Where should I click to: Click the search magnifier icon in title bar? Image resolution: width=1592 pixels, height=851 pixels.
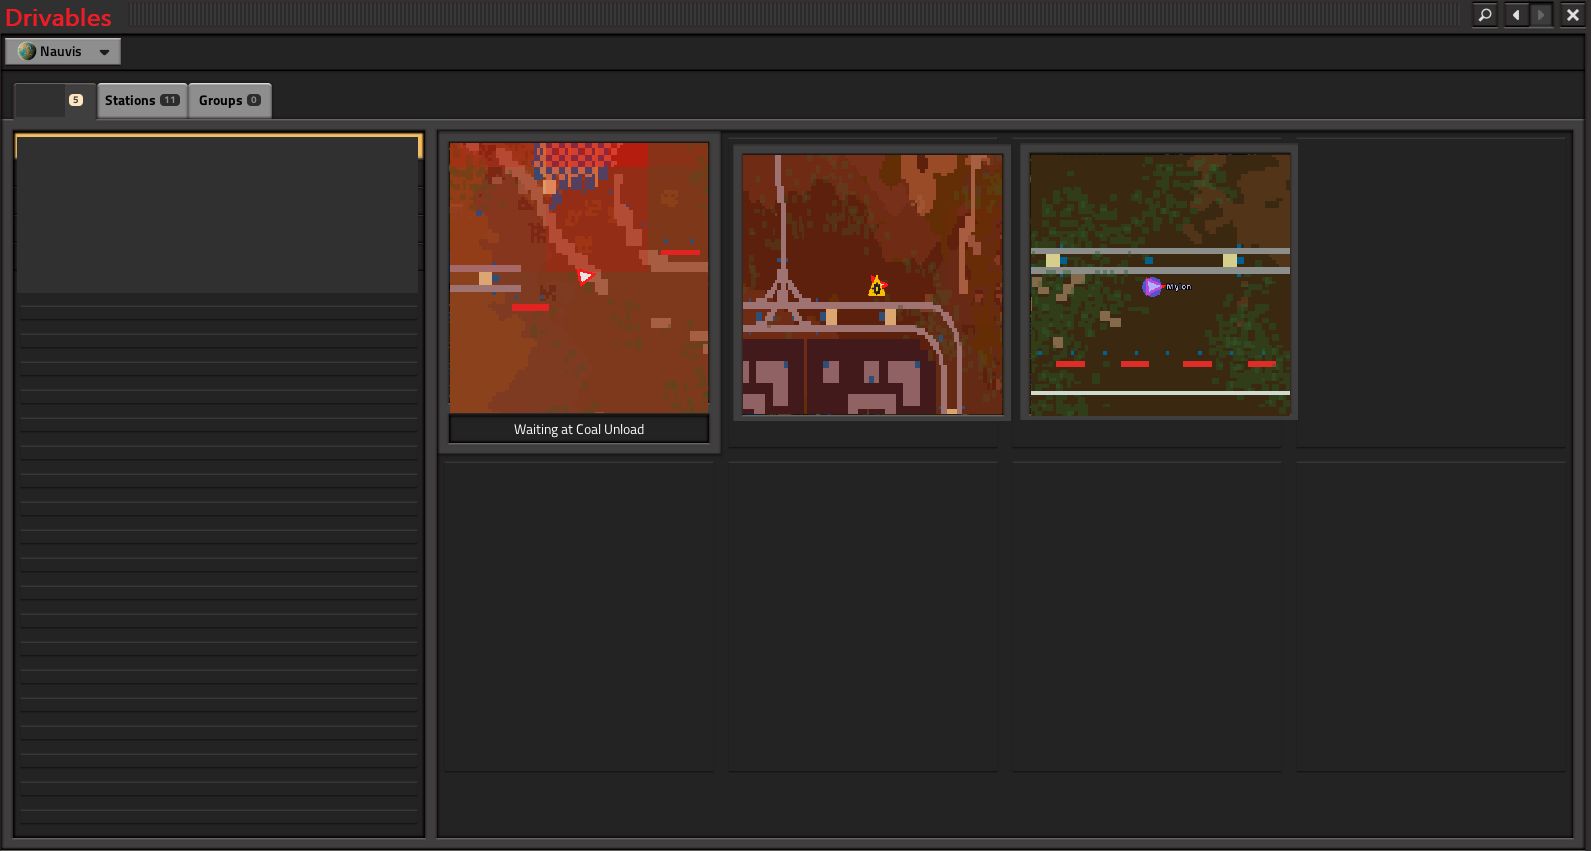coord(1485,15)
